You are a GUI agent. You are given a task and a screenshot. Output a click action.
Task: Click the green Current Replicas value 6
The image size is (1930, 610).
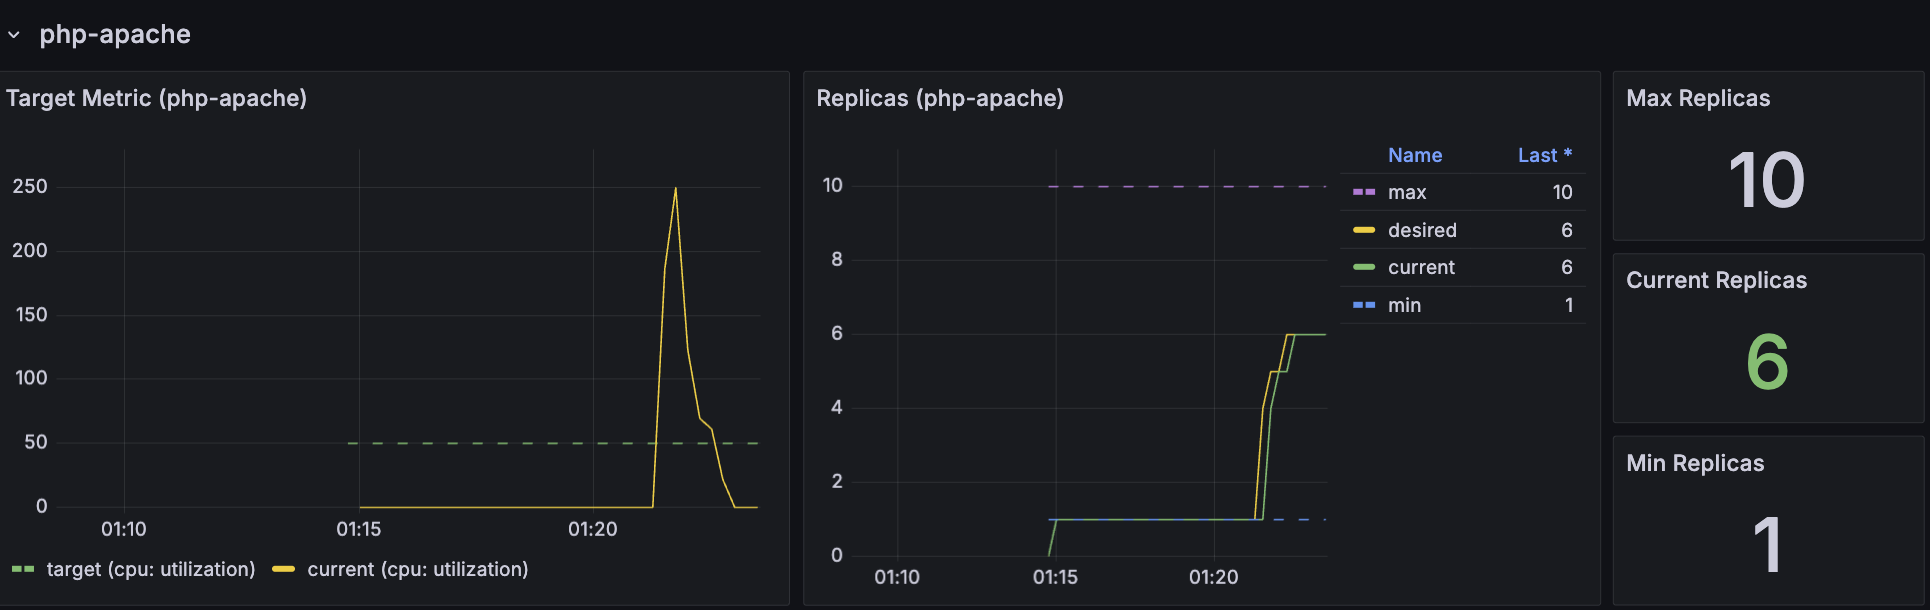[x=1766, y=362]
